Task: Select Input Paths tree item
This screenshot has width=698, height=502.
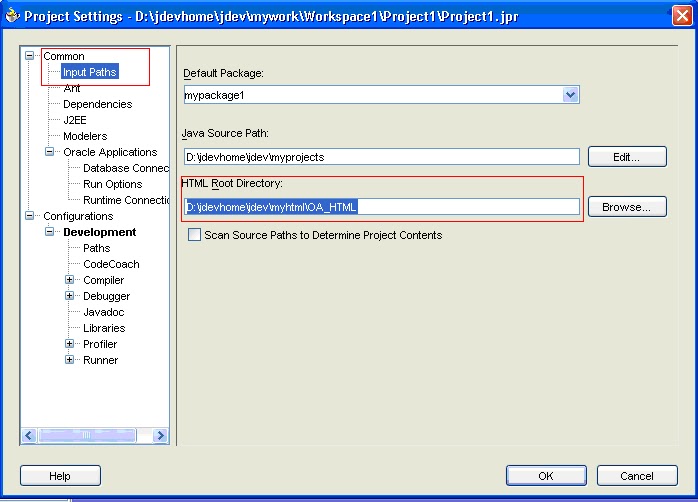Action: coord(89,72)
